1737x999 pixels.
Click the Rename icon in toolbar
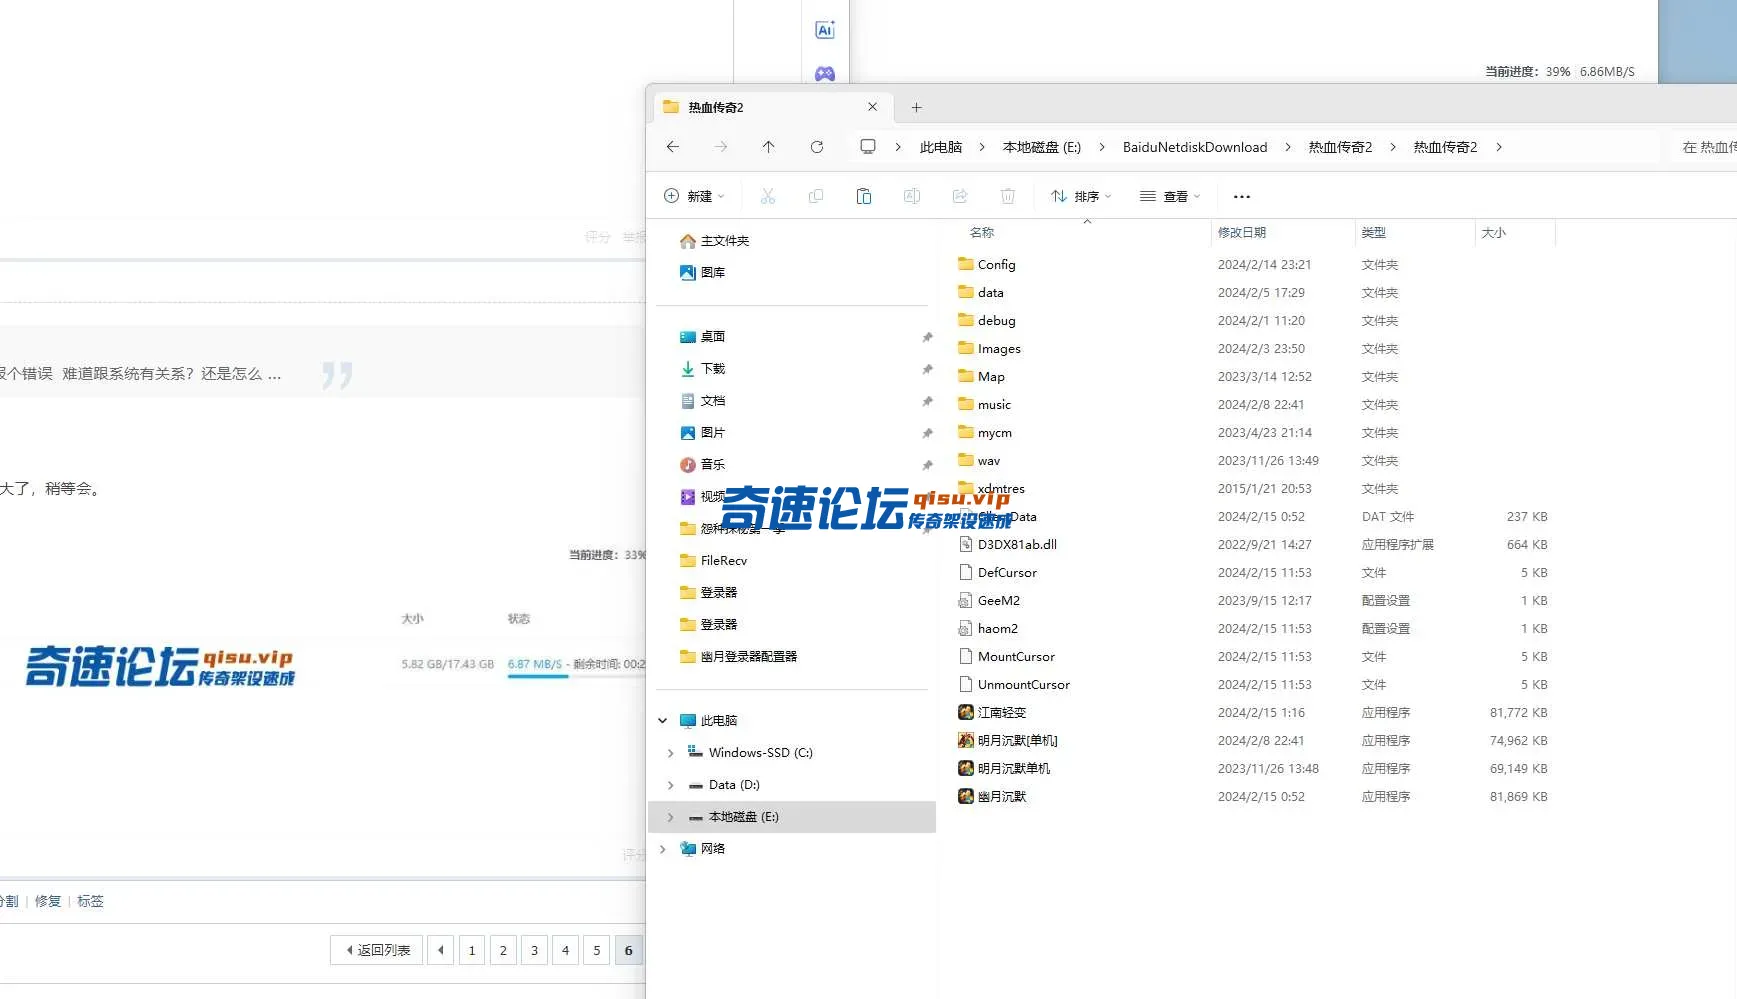[912, 196]
